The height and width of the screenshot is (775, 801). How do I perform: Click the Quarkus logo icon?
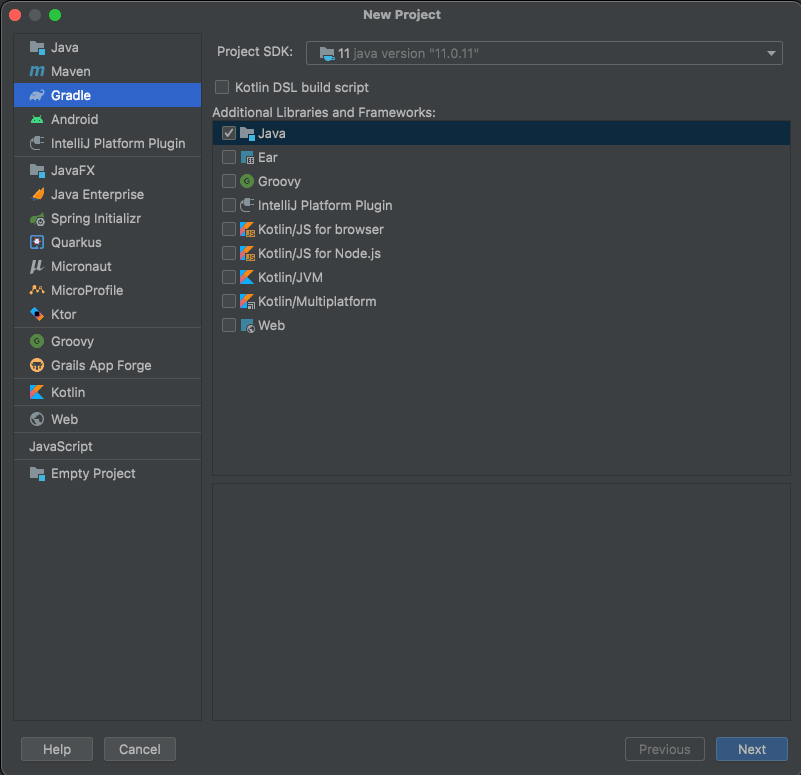point(37,242)
